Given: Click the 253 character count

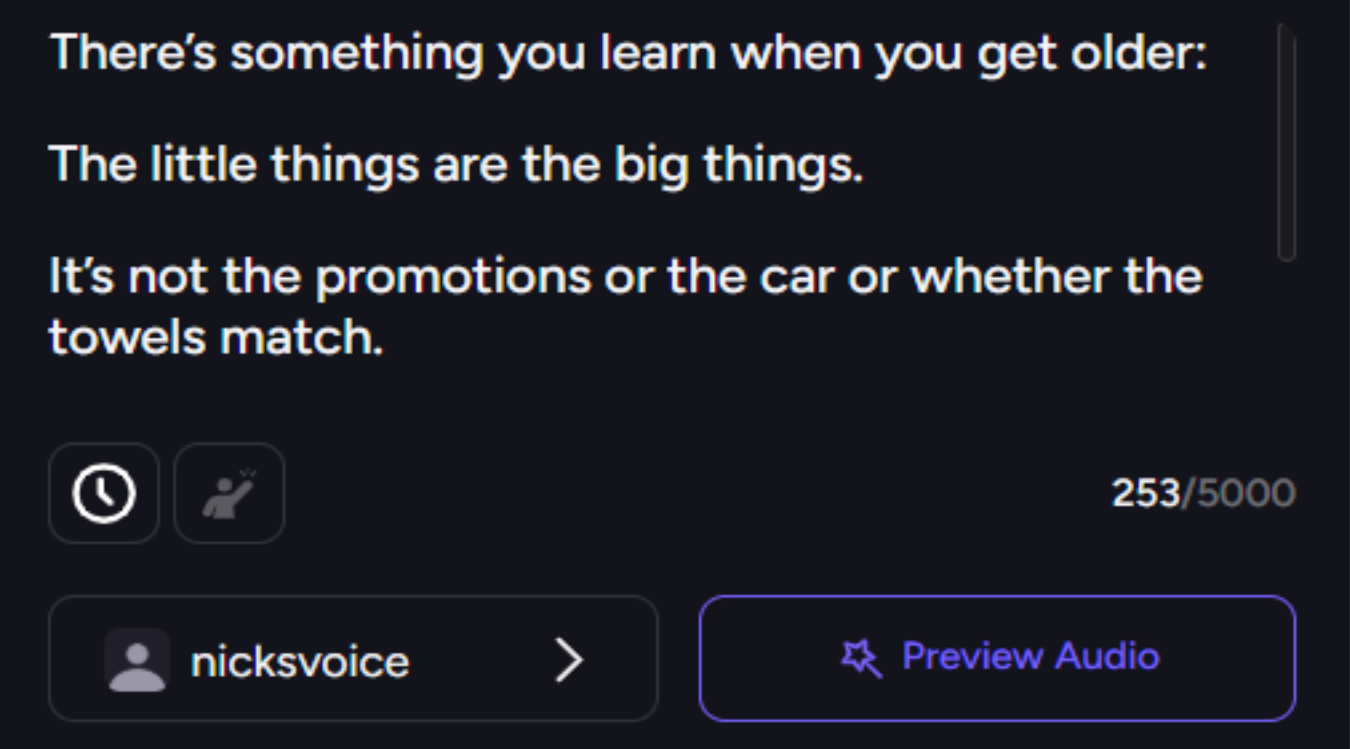Looking at the screenshot, I should [1146, 493].
